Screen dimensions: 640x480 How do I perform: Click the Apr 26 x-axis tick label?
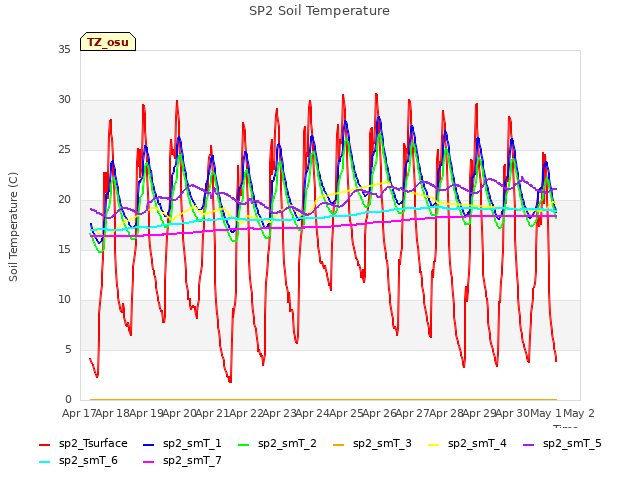(x=379, y=413)
